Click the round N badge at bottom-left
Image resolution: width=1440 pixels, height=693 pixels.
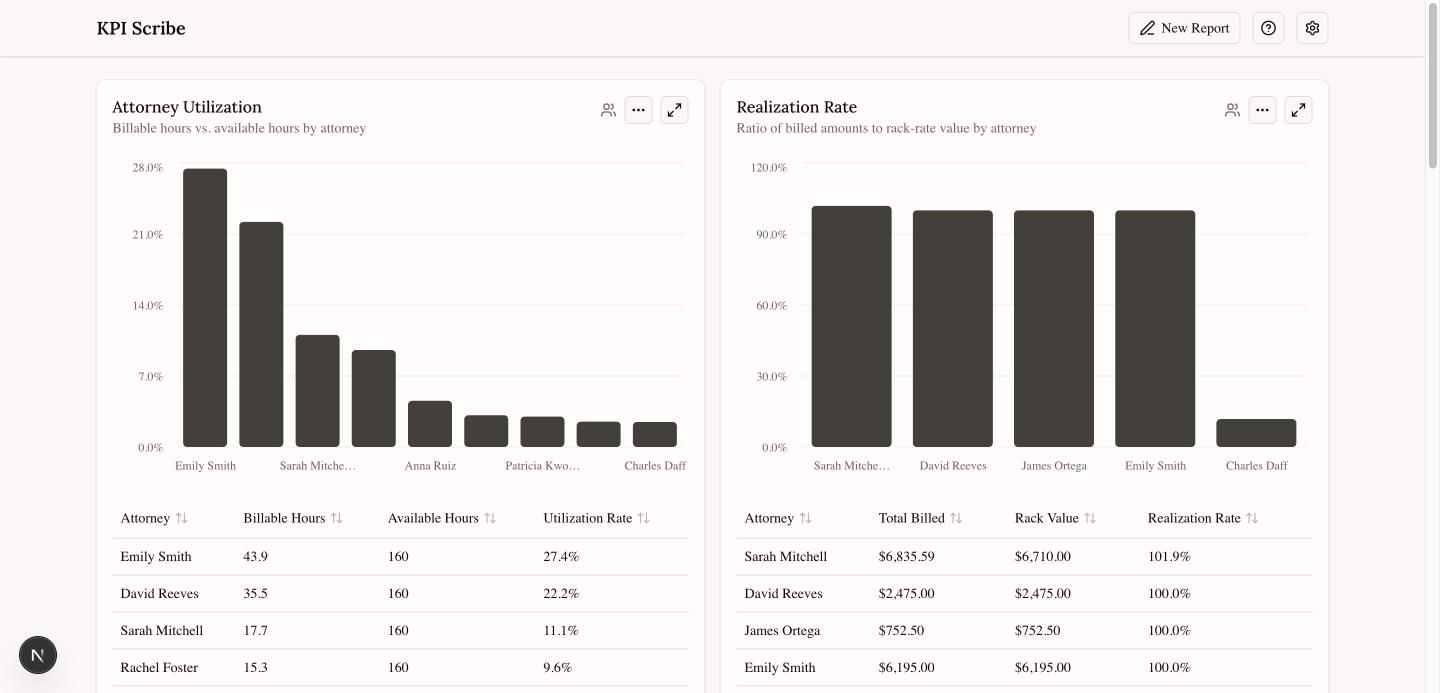click(38, 655)
